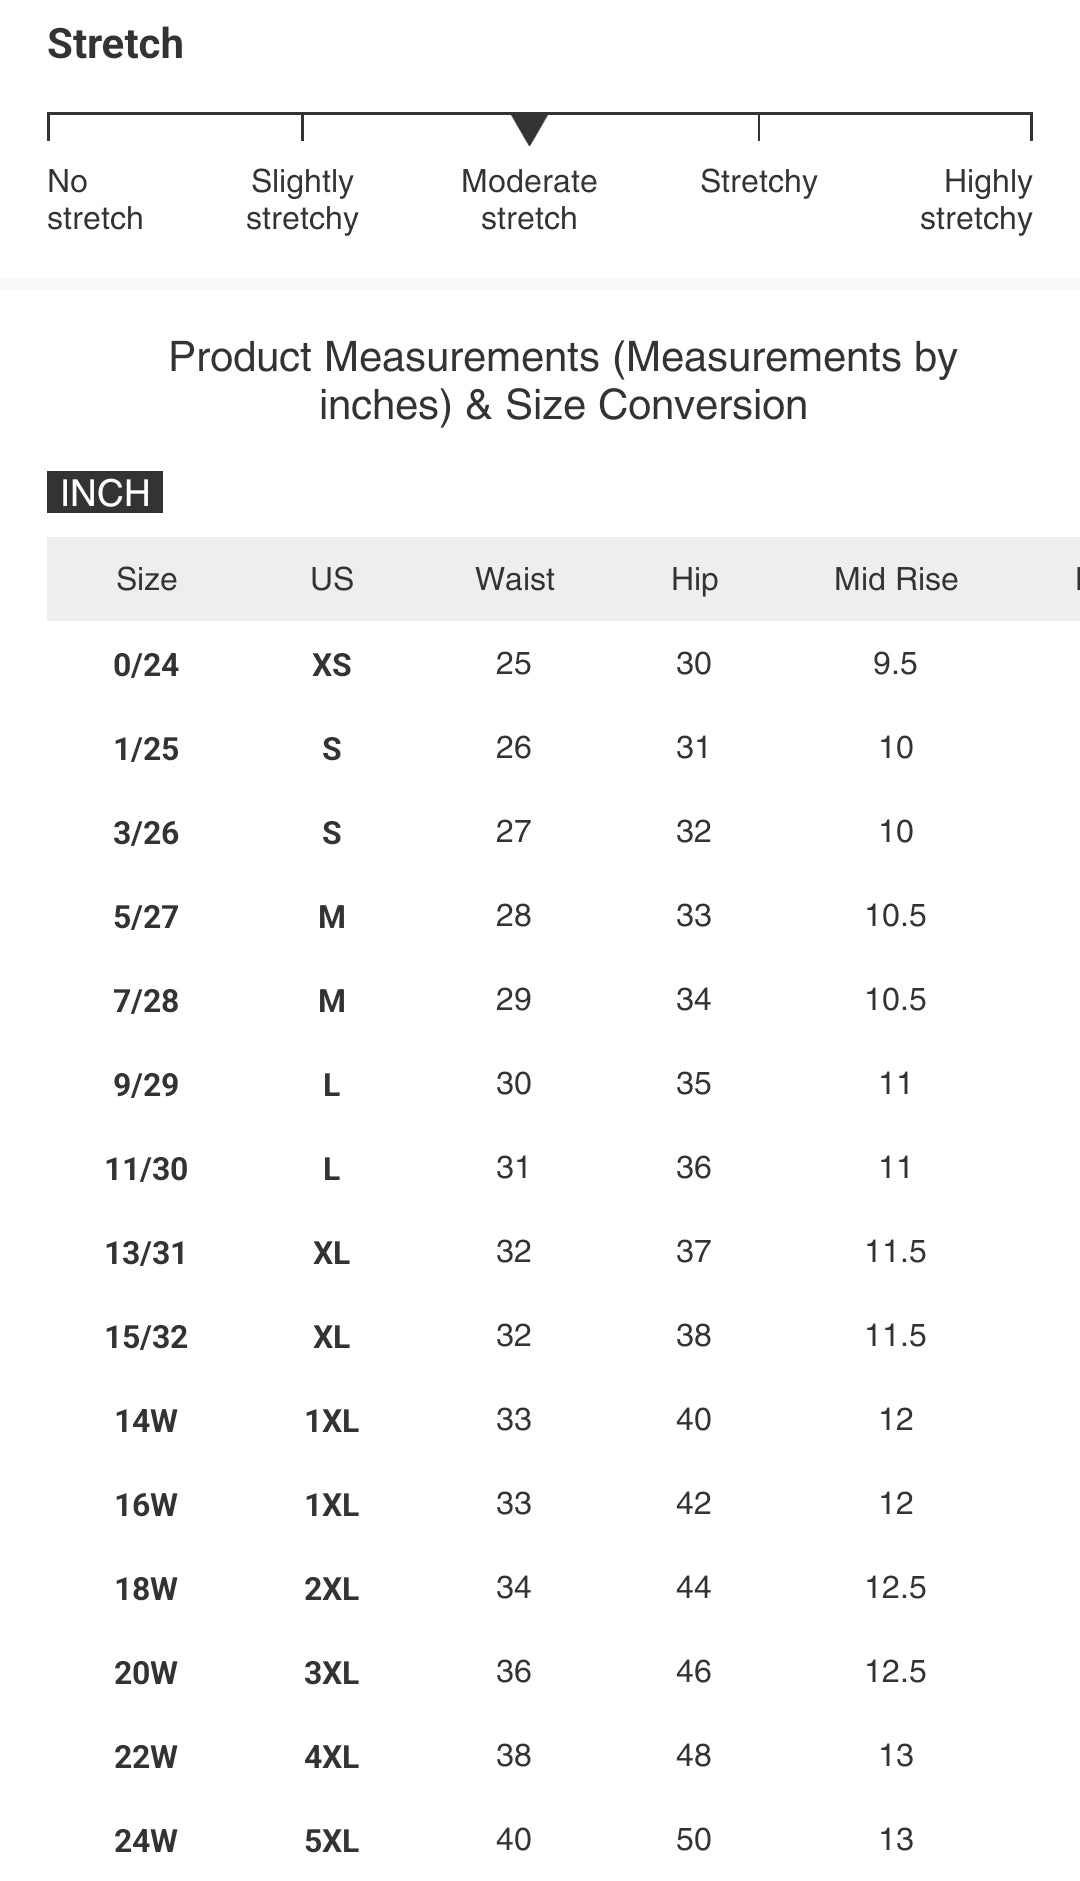Click the 'No stretch' scale label
Image resolution: width=1080 pixels, height=1881 pixels.
pos(95,200)
